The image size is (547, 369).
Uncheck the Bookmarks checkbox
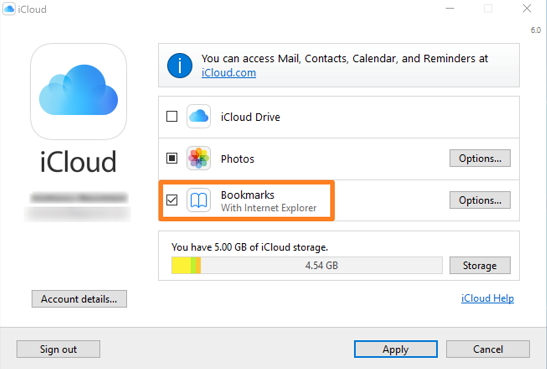coord(172,200)
